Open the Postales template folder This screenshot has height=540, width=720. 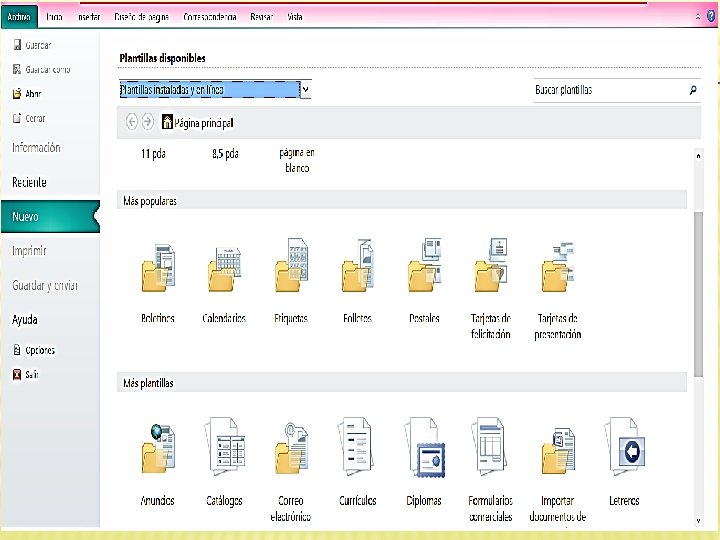(424, 265)
